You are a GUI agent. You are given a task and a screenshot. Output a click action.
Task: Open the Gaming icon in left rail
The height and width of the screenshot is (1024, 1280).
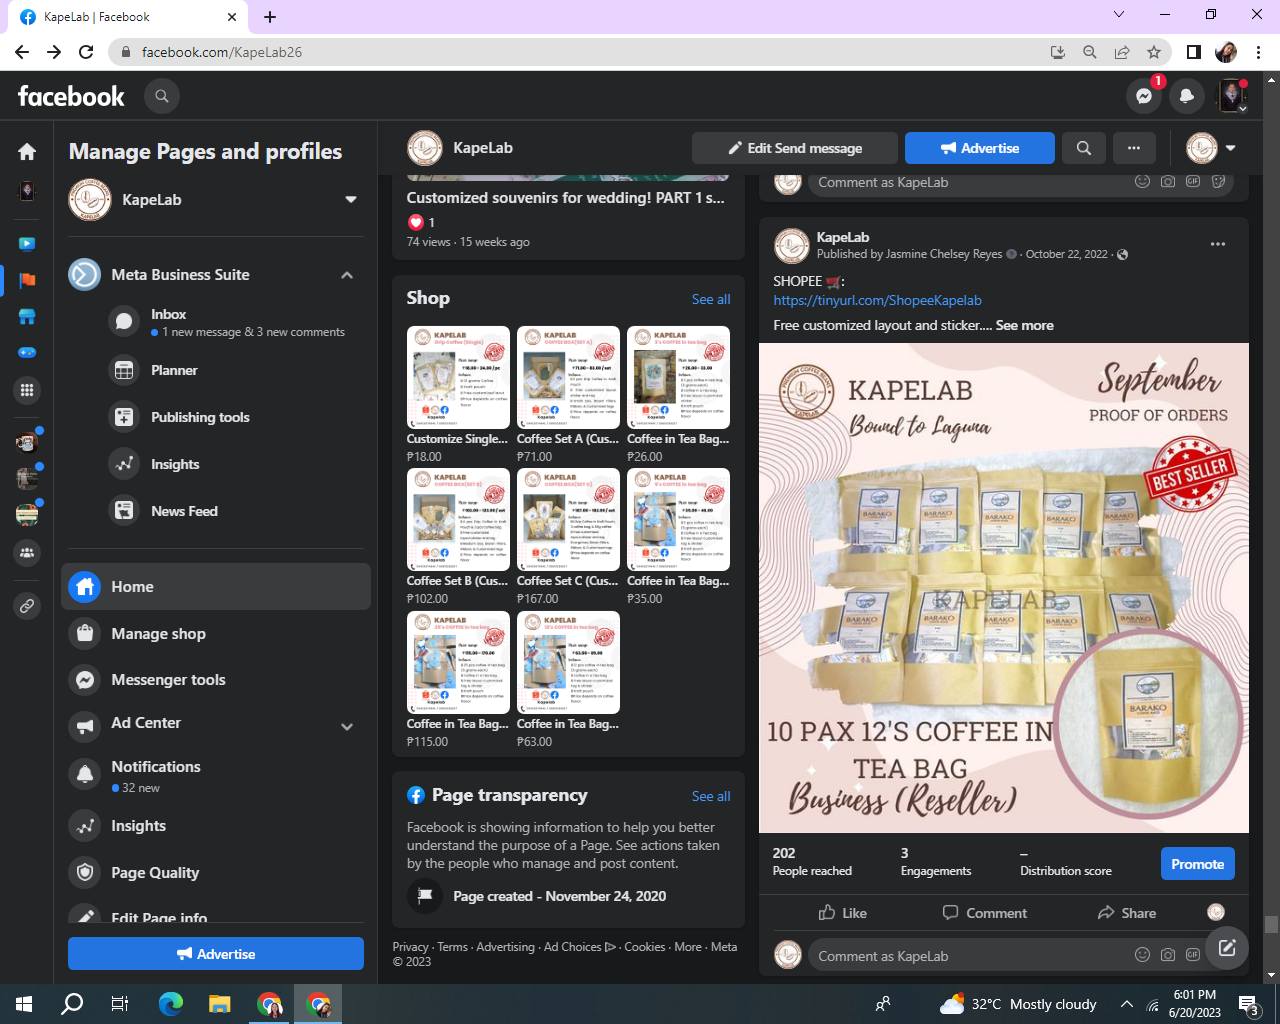[27, 353]
